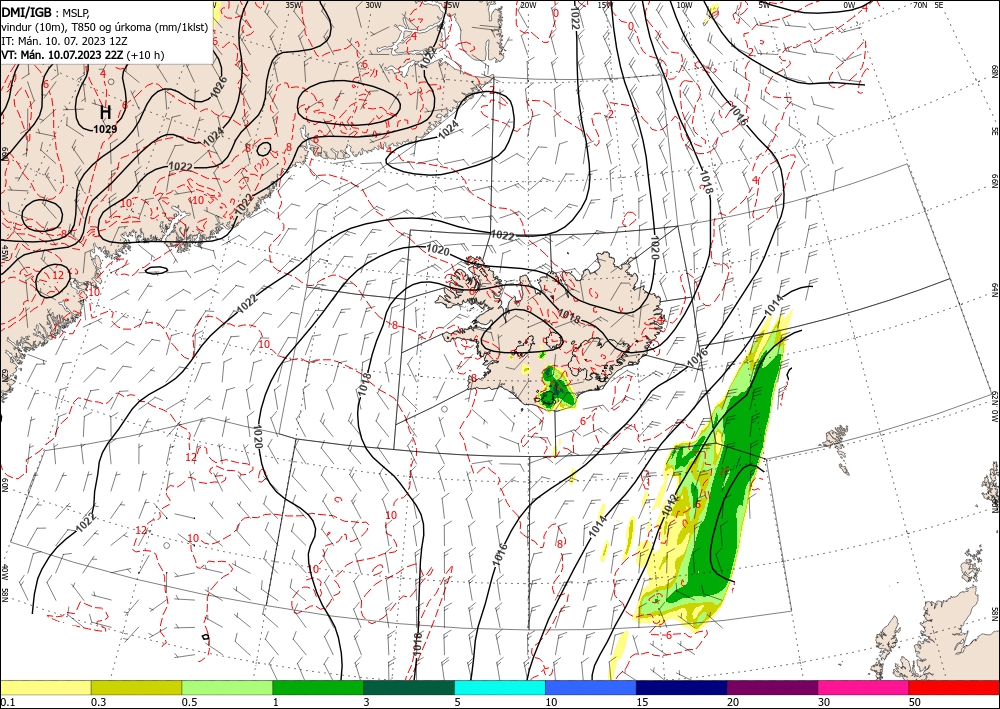The image size is (1000, 709).
Task: Click the 1018 isobar label over Iceland
Action: (570, 314)
